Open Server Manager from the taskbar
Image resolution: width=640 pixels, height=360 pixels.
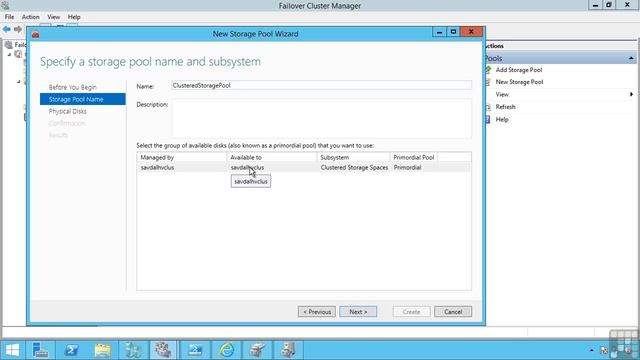tap(41, 350)
